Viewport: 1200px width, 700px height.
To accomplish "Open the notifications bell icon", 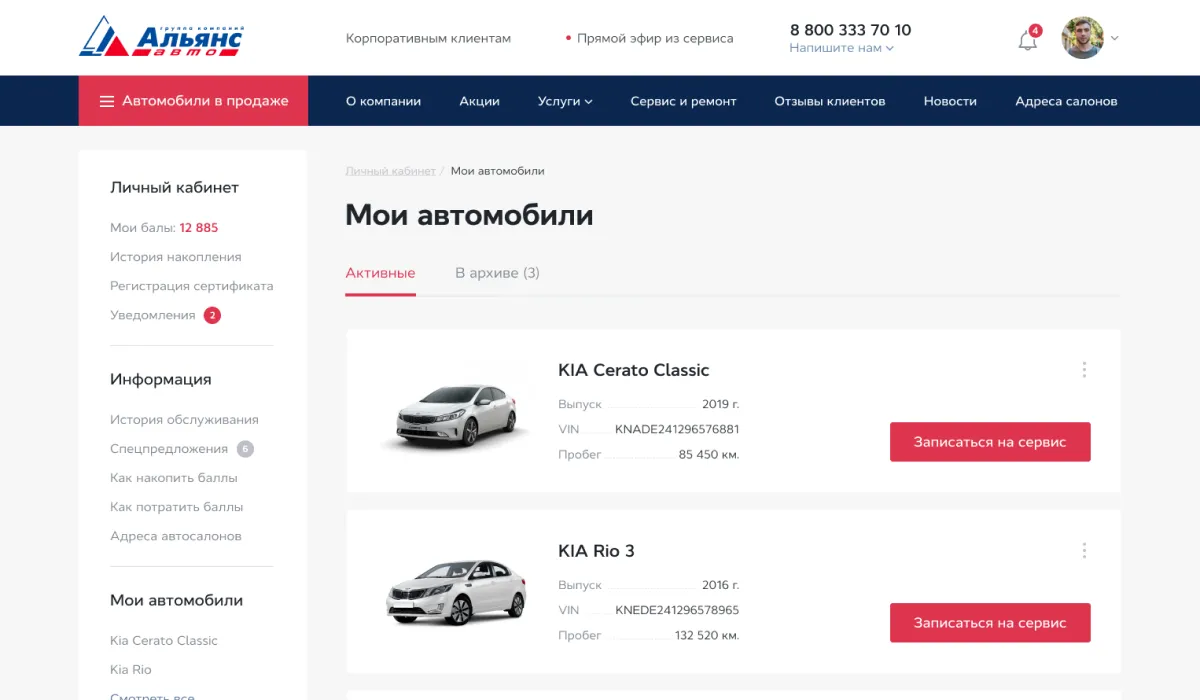I will pos(1027,40).
